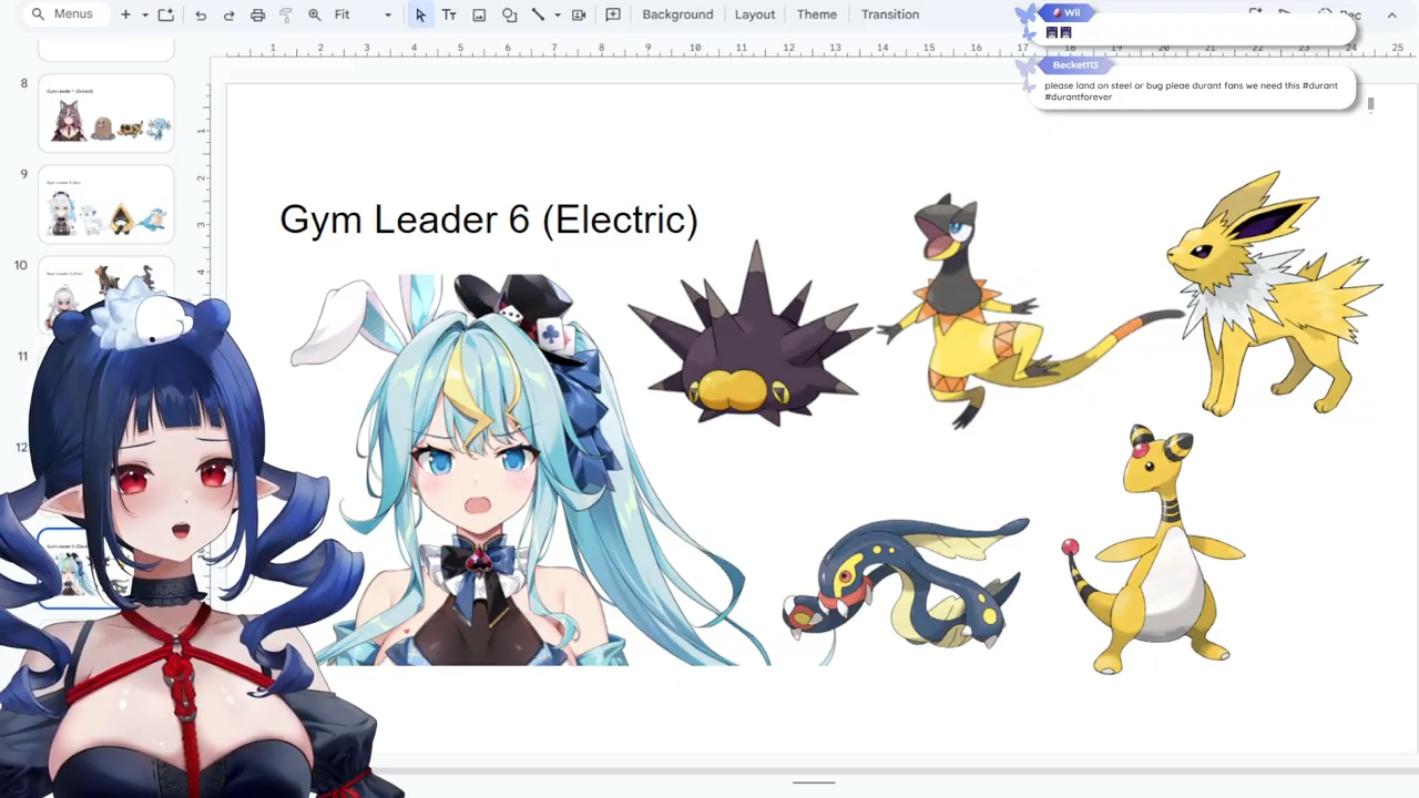1419x798 pixels.
Task: Click the Wil chat username badge
Action: pyautogui.click(x=1066, y=13)
